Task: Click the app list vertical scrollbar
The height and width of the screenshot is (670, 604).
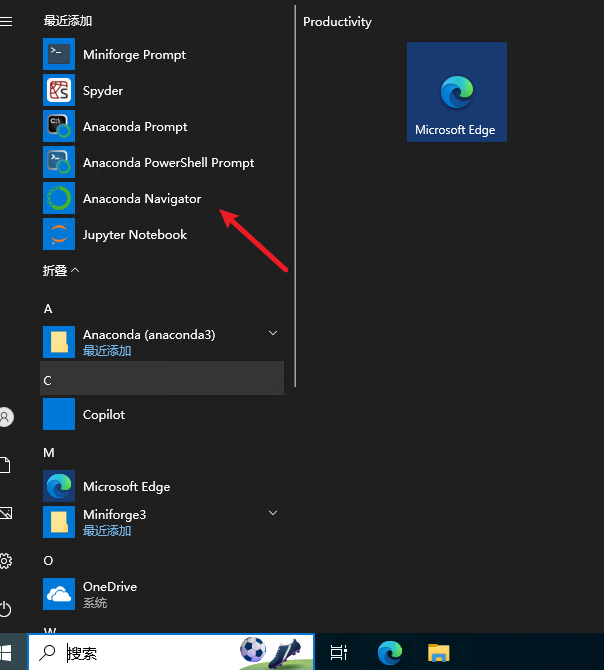Action: point(295,196)
